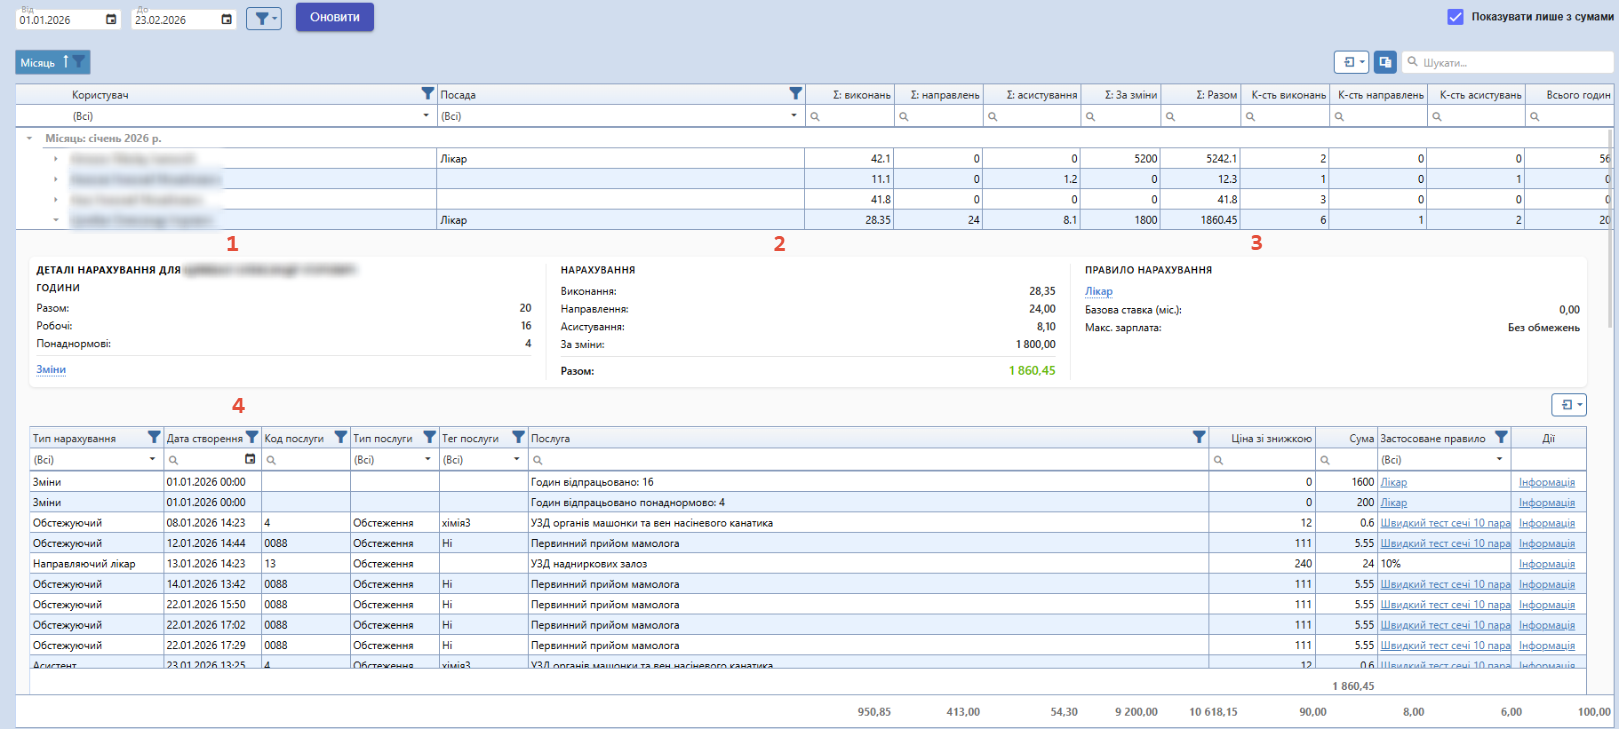
Task: Open the calendar for the 'Від' start date
Action: click(111, 19)
